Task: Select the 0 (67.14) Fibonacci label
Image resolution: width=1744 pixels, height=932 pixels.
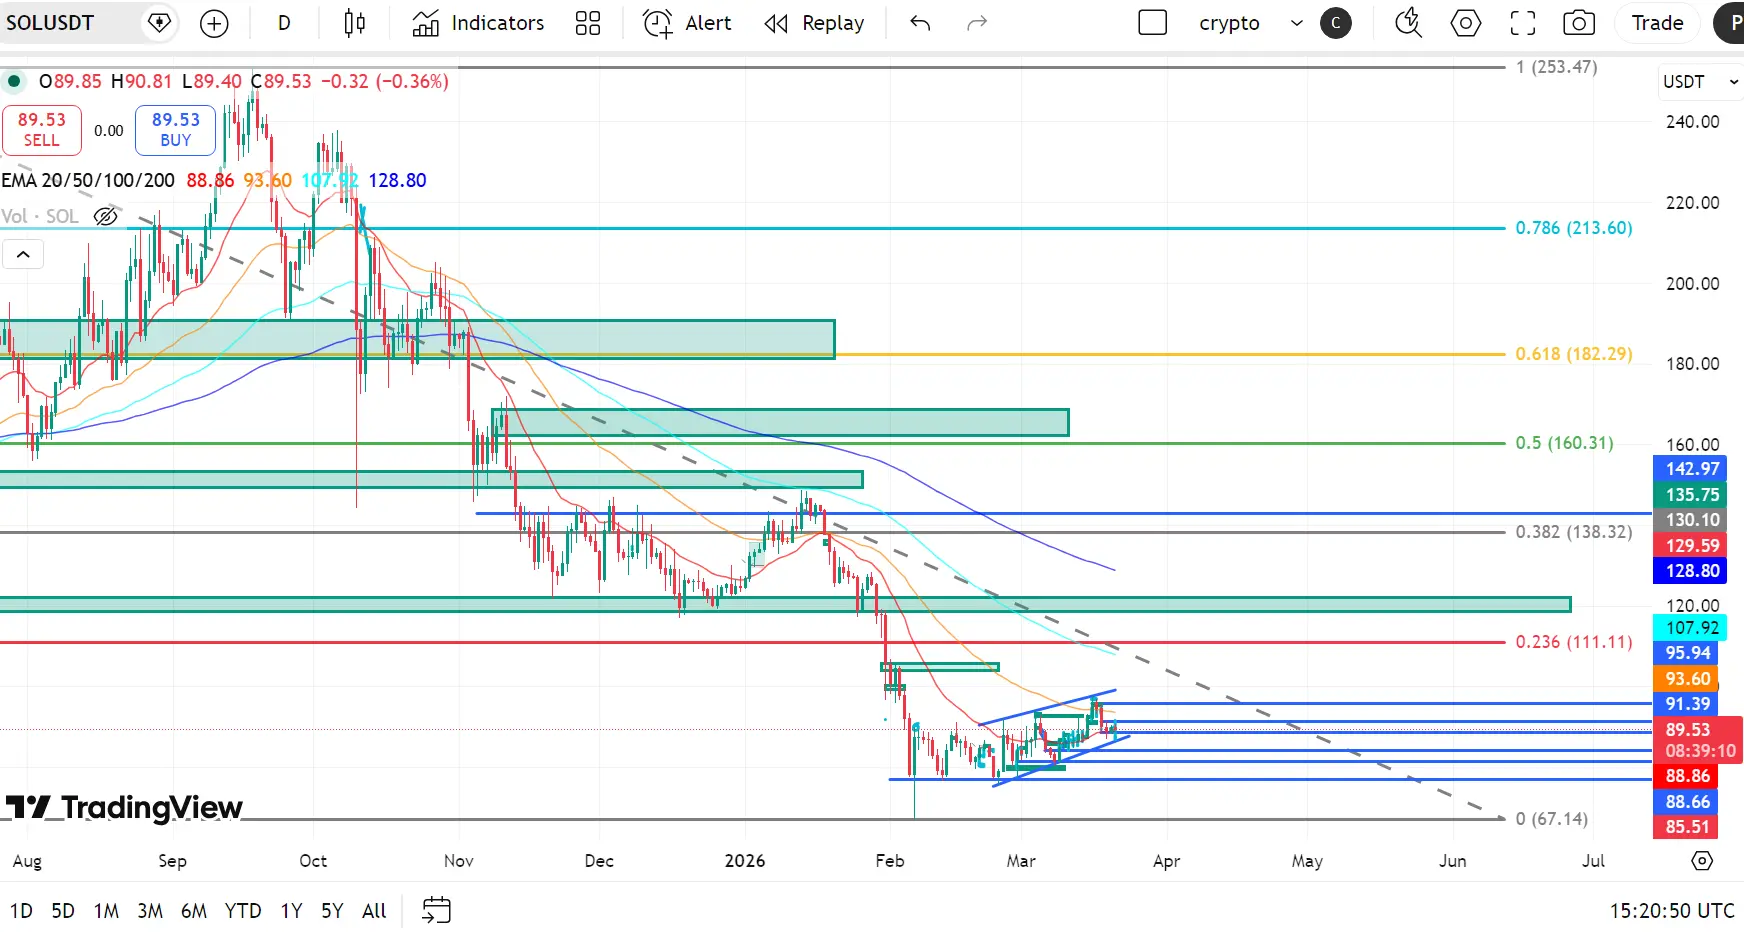Action: 1552,819
